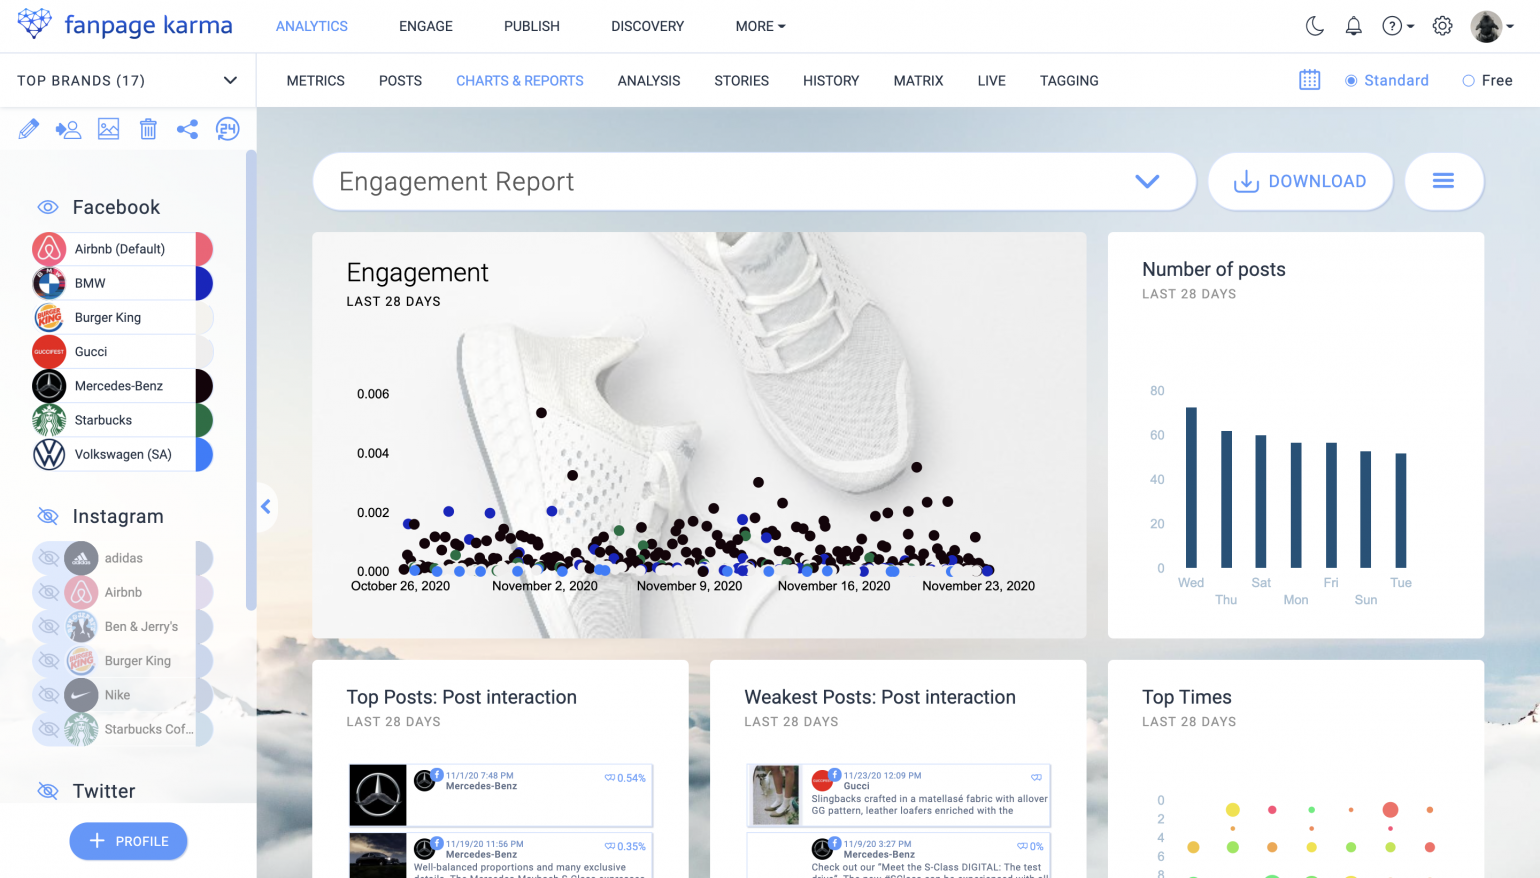The width and height of the screenshot is (1540, 878).
Task: Toggle dark mode with the moon icon
Action: (1314, 26)
